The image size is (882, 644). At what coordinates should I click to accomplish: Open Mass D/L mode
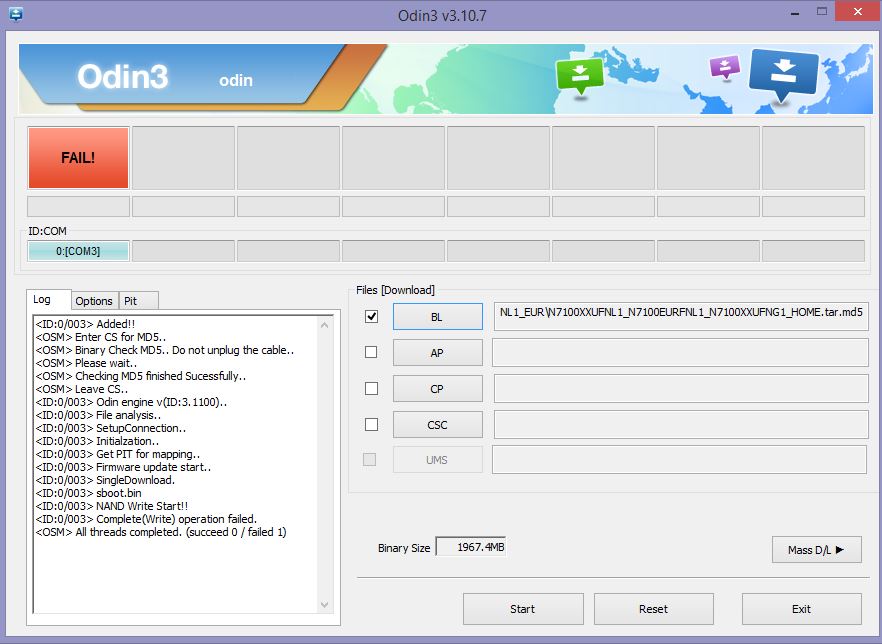[817, 550]
